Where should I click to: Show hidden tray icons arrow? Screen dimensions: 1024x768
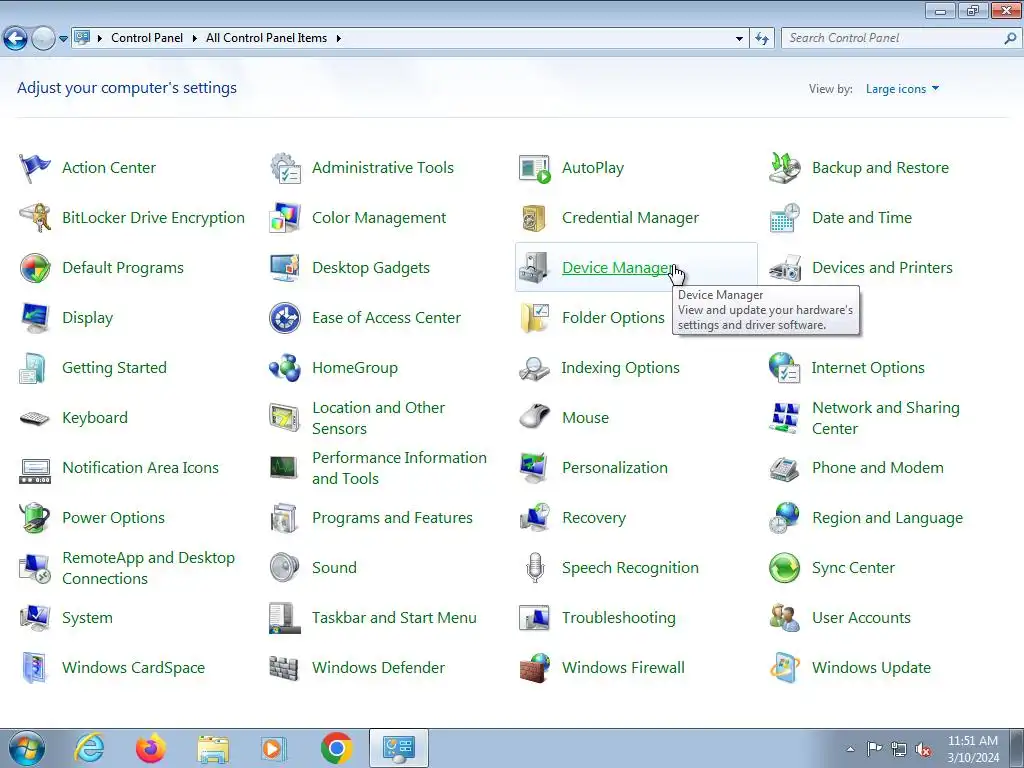(x=850, y=749)
